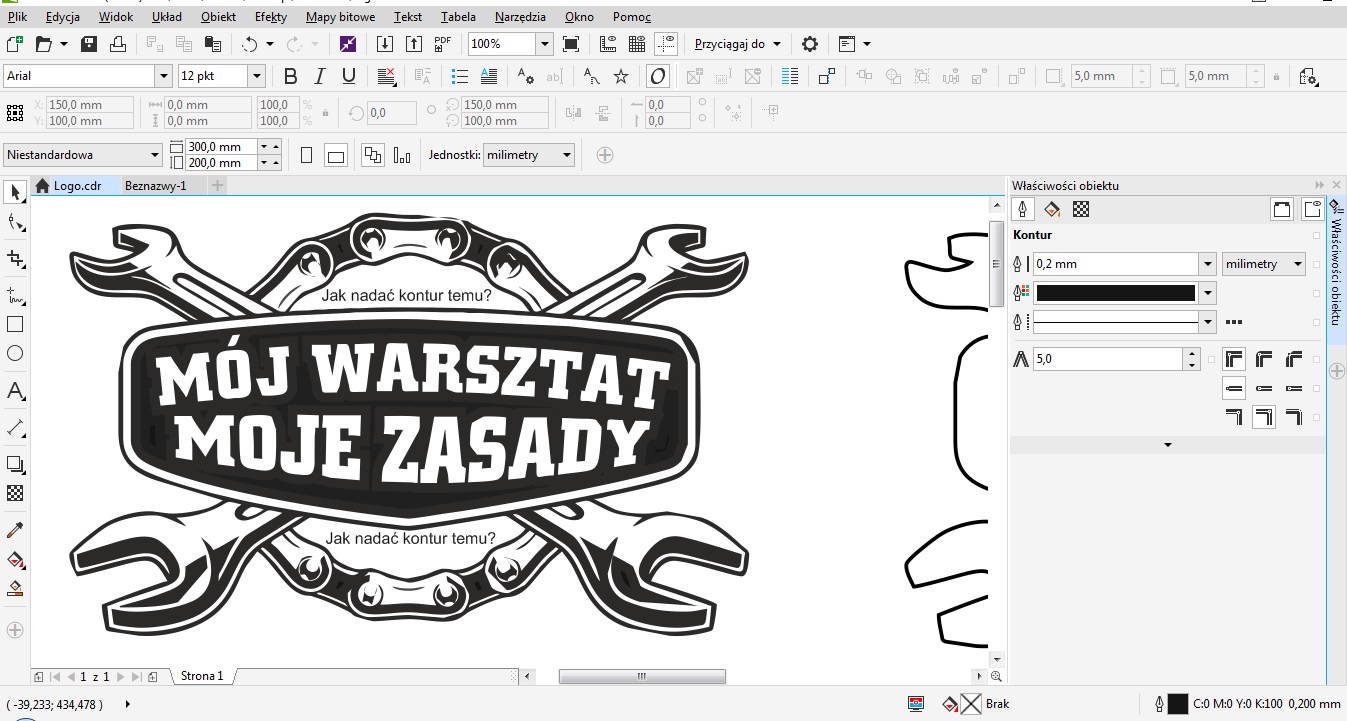
Task: Click the Save floppy disk icon
Action: (89, 44)
